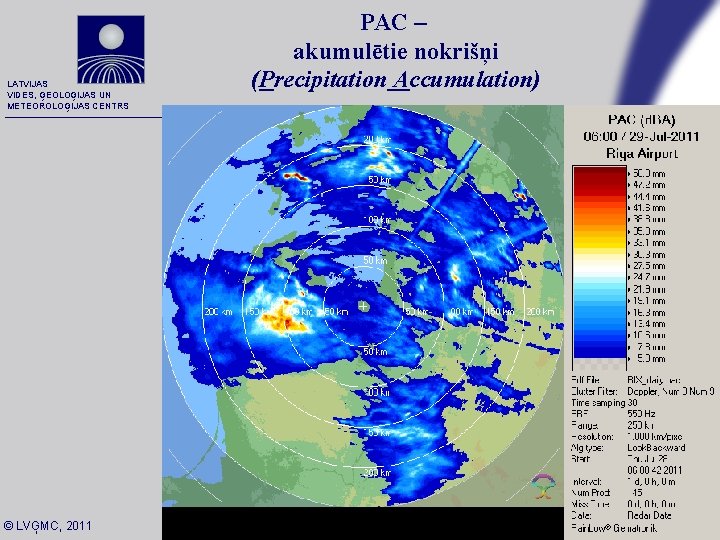Click the Rainbow mushroom logo on map
This screenshot has width=720, height=540.
pyautogui.click(x=543, y=486)
